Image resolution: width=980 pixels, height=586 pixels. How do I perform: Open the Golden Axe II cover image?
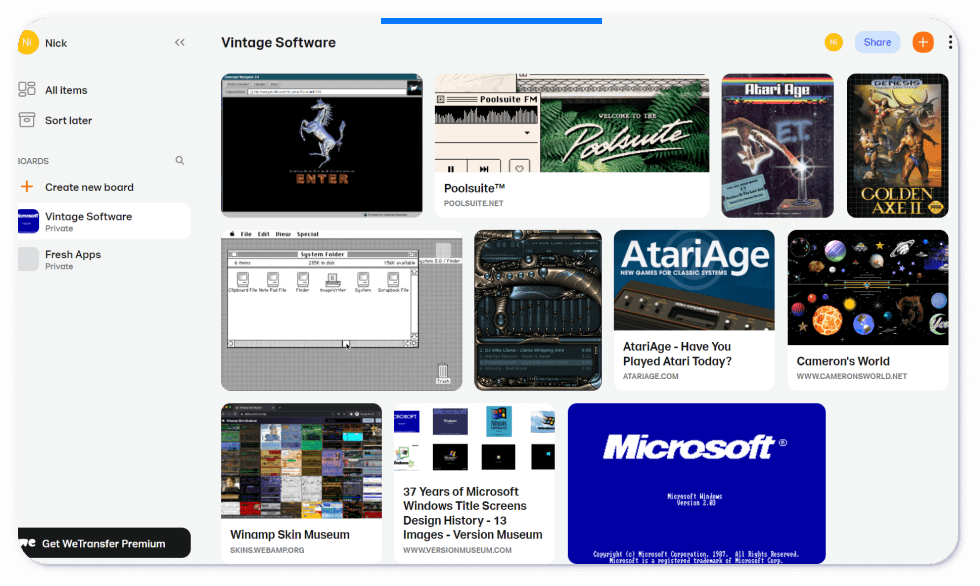click(x=898, y=146)
